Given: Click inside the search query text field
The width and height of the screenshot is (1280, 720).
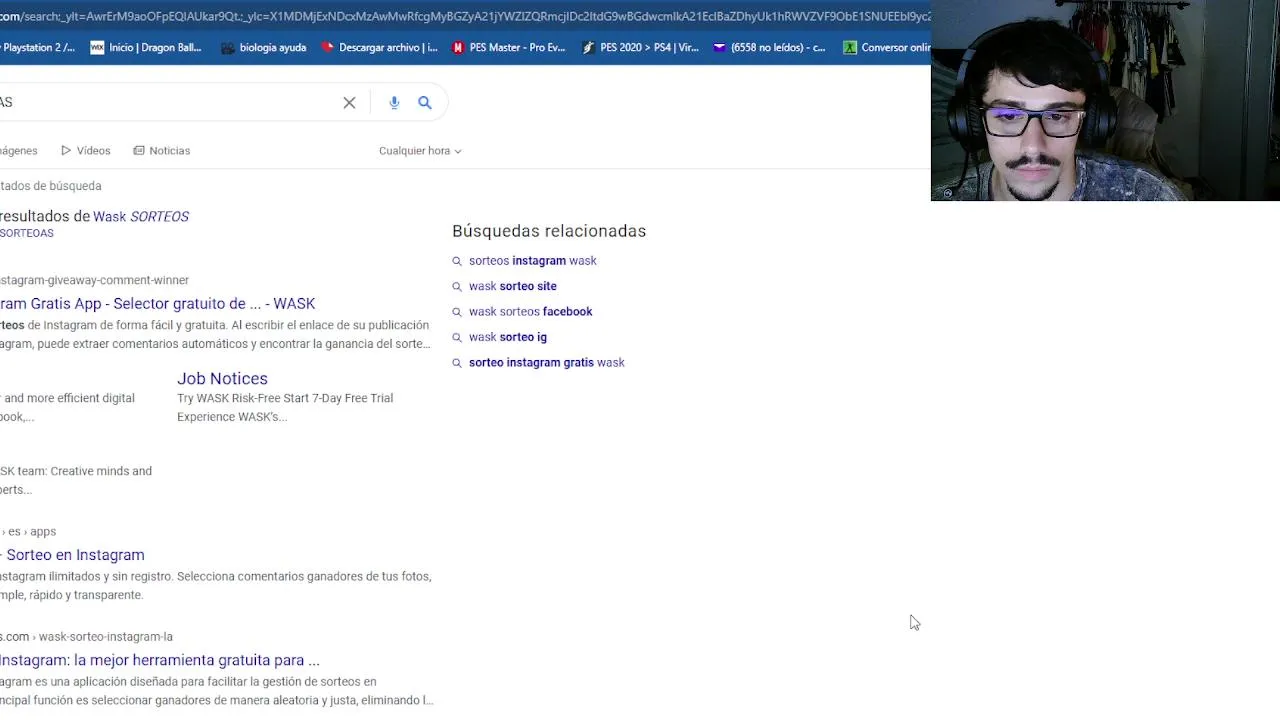Looking at the screenshot, I should [x=165, y=102].
